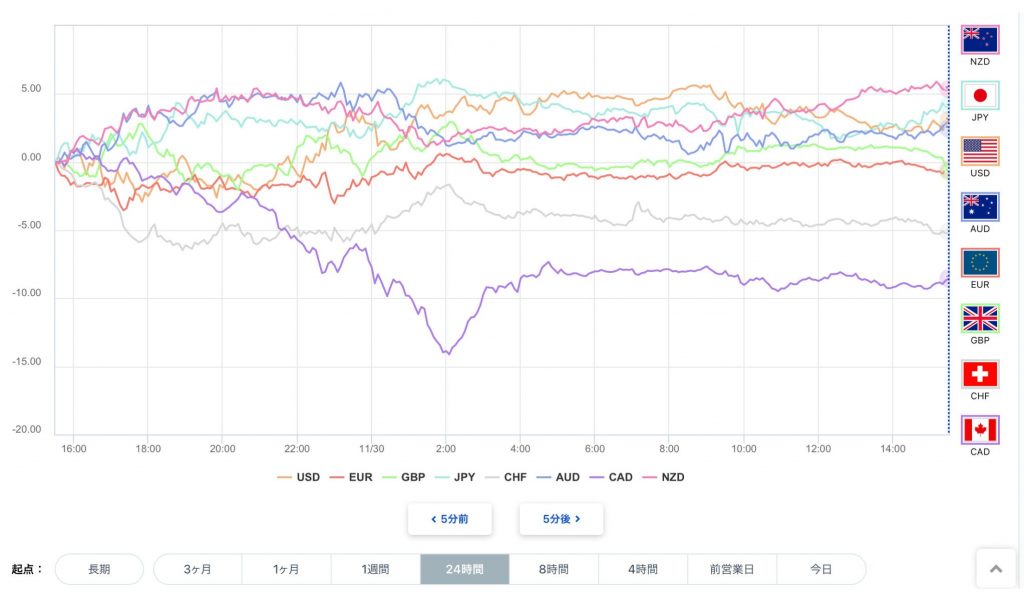Click the NZD New Zealand flag icon
1024x601 pixels.
coord(980,40)
